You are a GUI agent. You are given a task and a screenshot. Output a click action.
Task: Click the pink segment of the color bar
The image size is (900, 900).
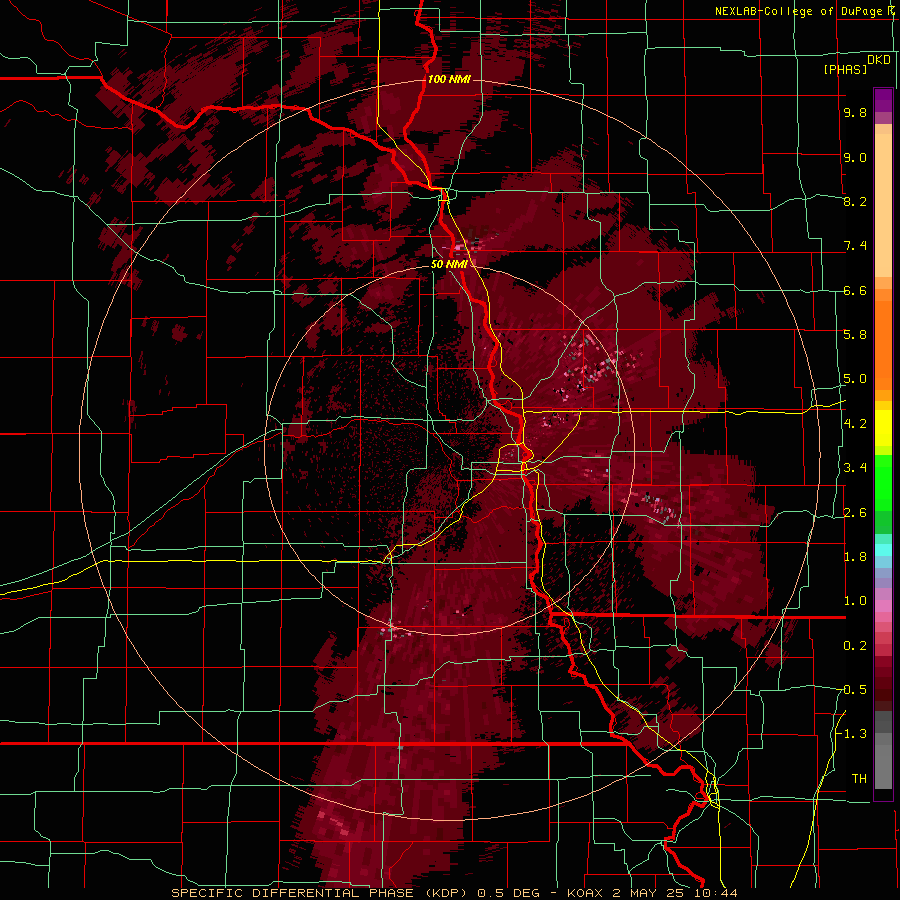[x=883, y=606]
